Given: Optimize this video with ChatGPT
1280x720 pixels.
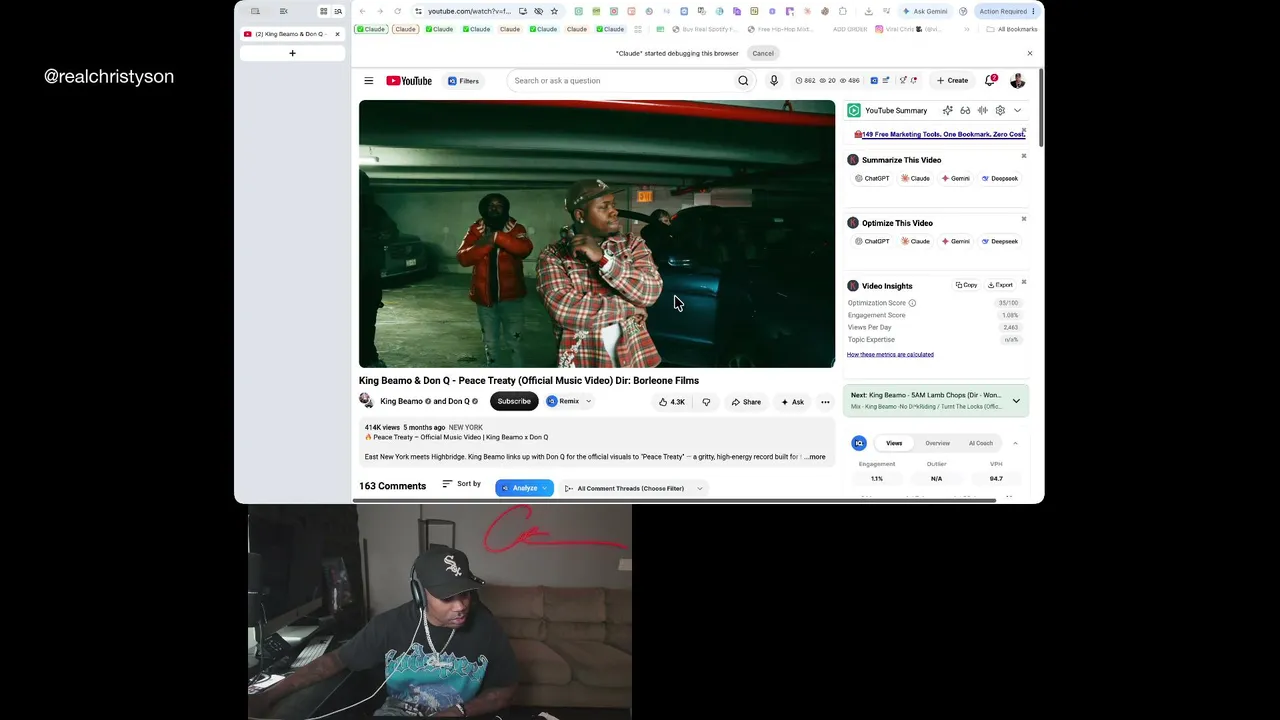Looking at the screenshot, I should [x=872, y=241].
